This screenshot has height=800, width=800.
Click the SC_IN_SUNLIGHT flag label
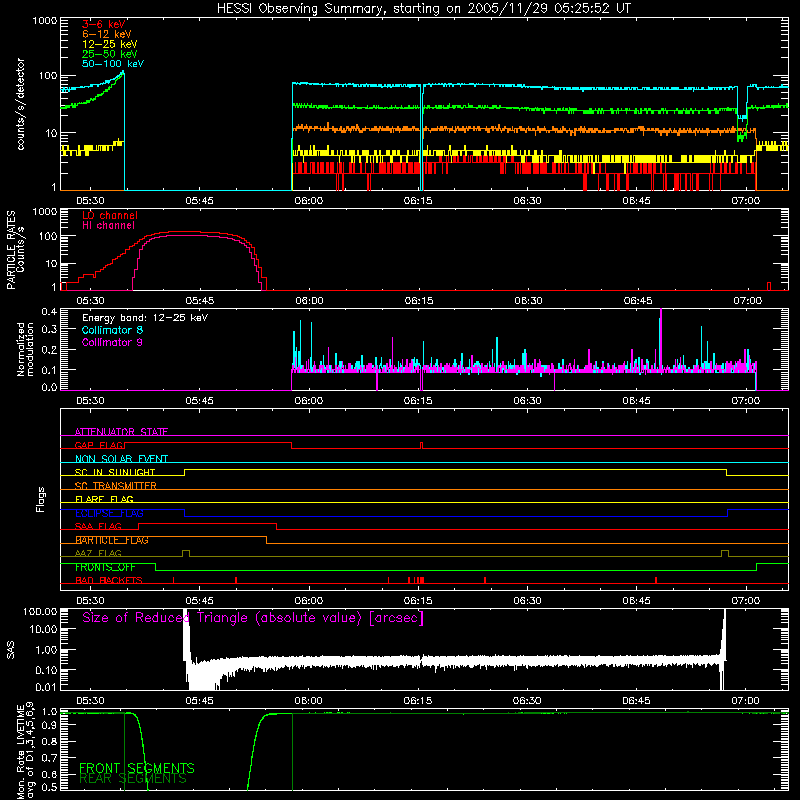115,472
